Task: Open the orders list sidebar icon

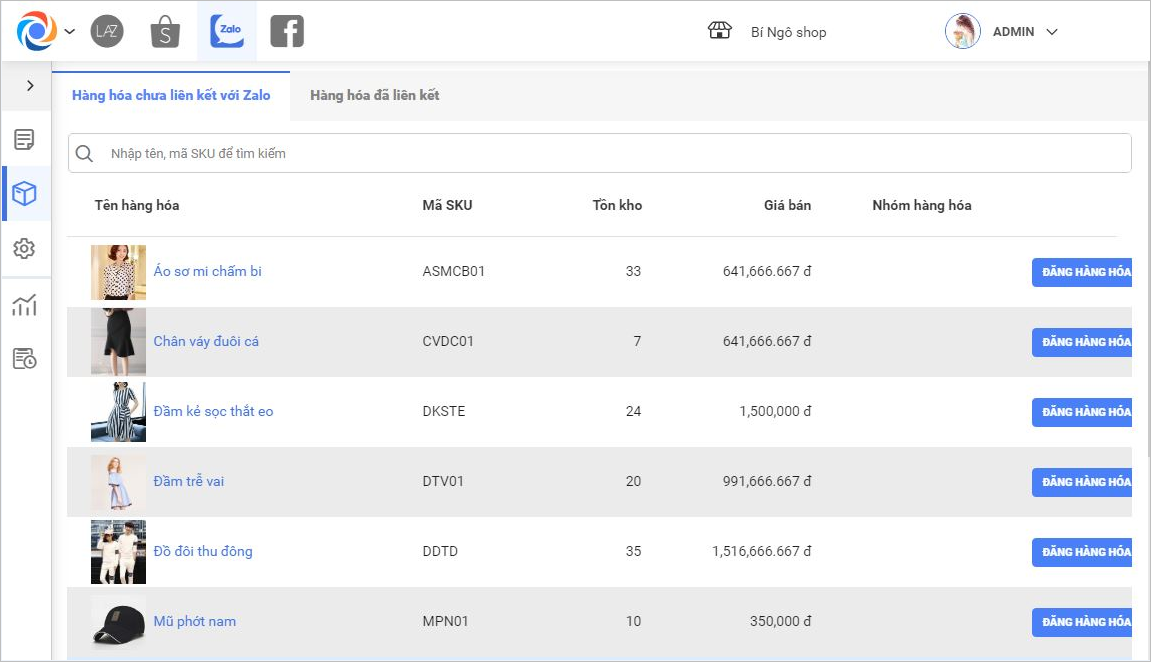Action: tap(25, 139)
